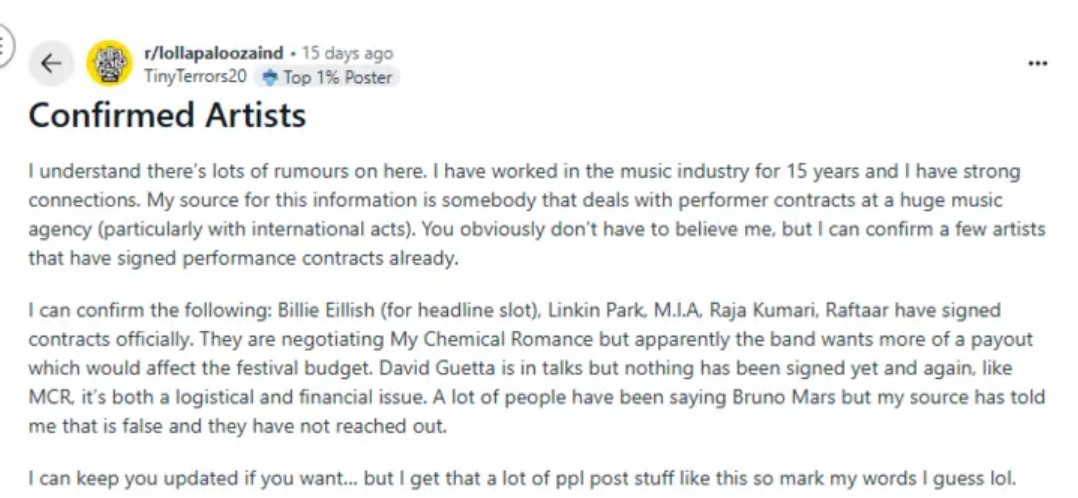The height and width of the screenshot is (498, 1078).
Task: Open TinyTerrors20 user profile
Action: coord(195,76)
